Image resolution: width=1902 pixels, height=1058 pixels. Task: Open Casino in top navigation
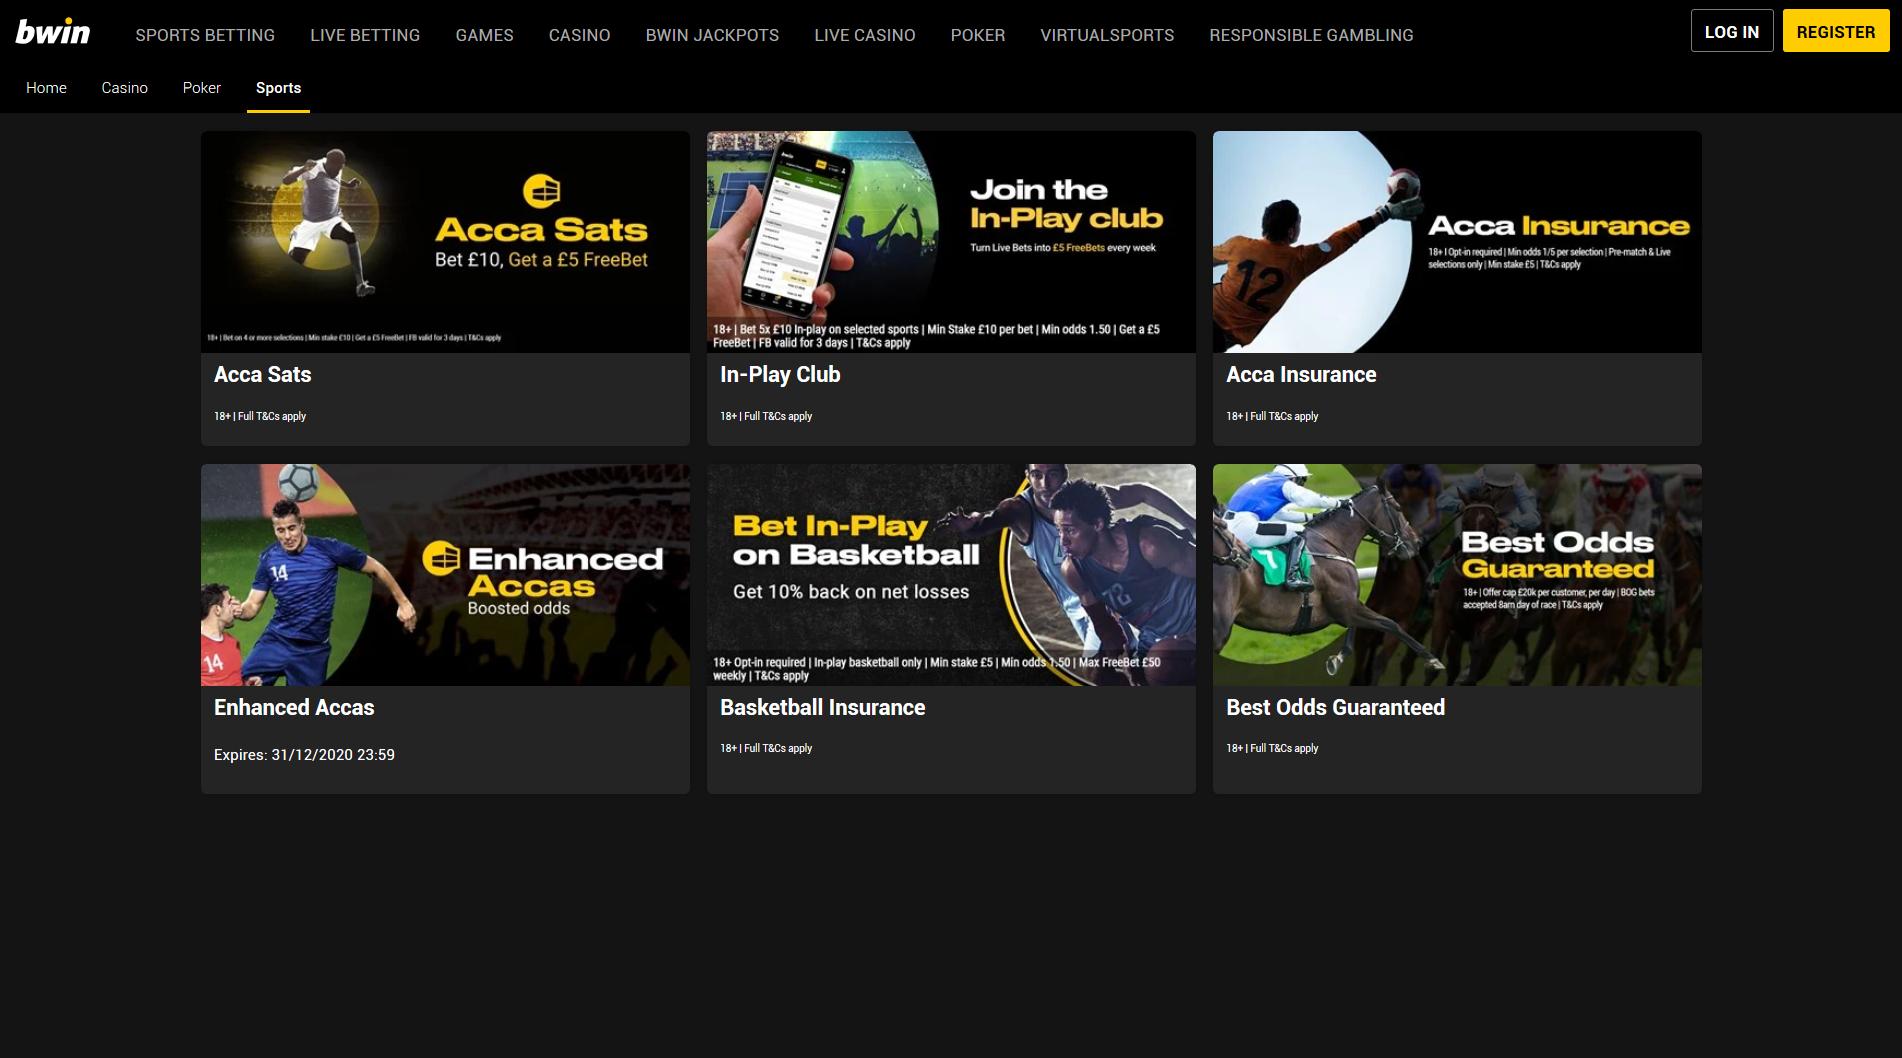[x=579, y=35]
